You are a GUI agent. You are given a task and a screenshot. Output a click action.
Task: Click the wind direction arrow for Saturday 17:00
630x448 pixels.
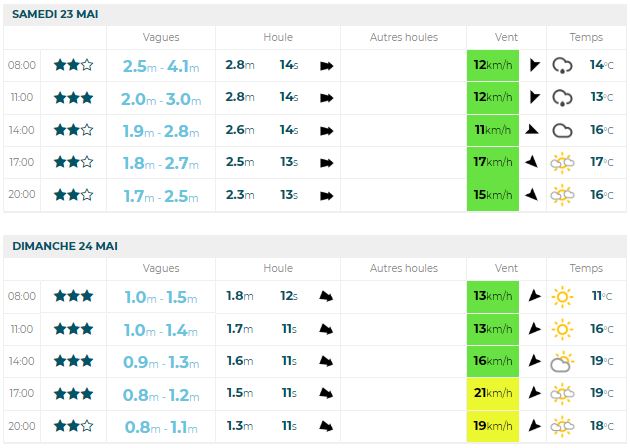pyautogui.click(x=533, y=162)
